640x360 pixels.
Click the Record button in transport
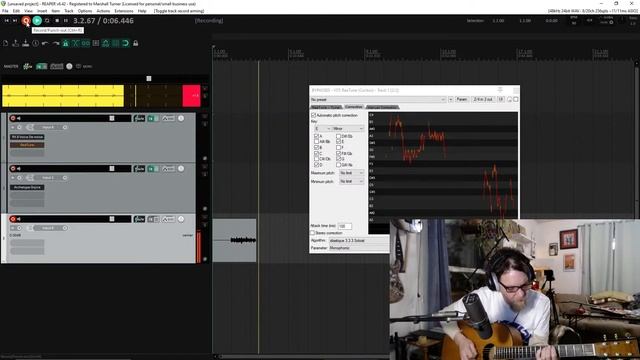pyautogui.click(x=26, y=20)
